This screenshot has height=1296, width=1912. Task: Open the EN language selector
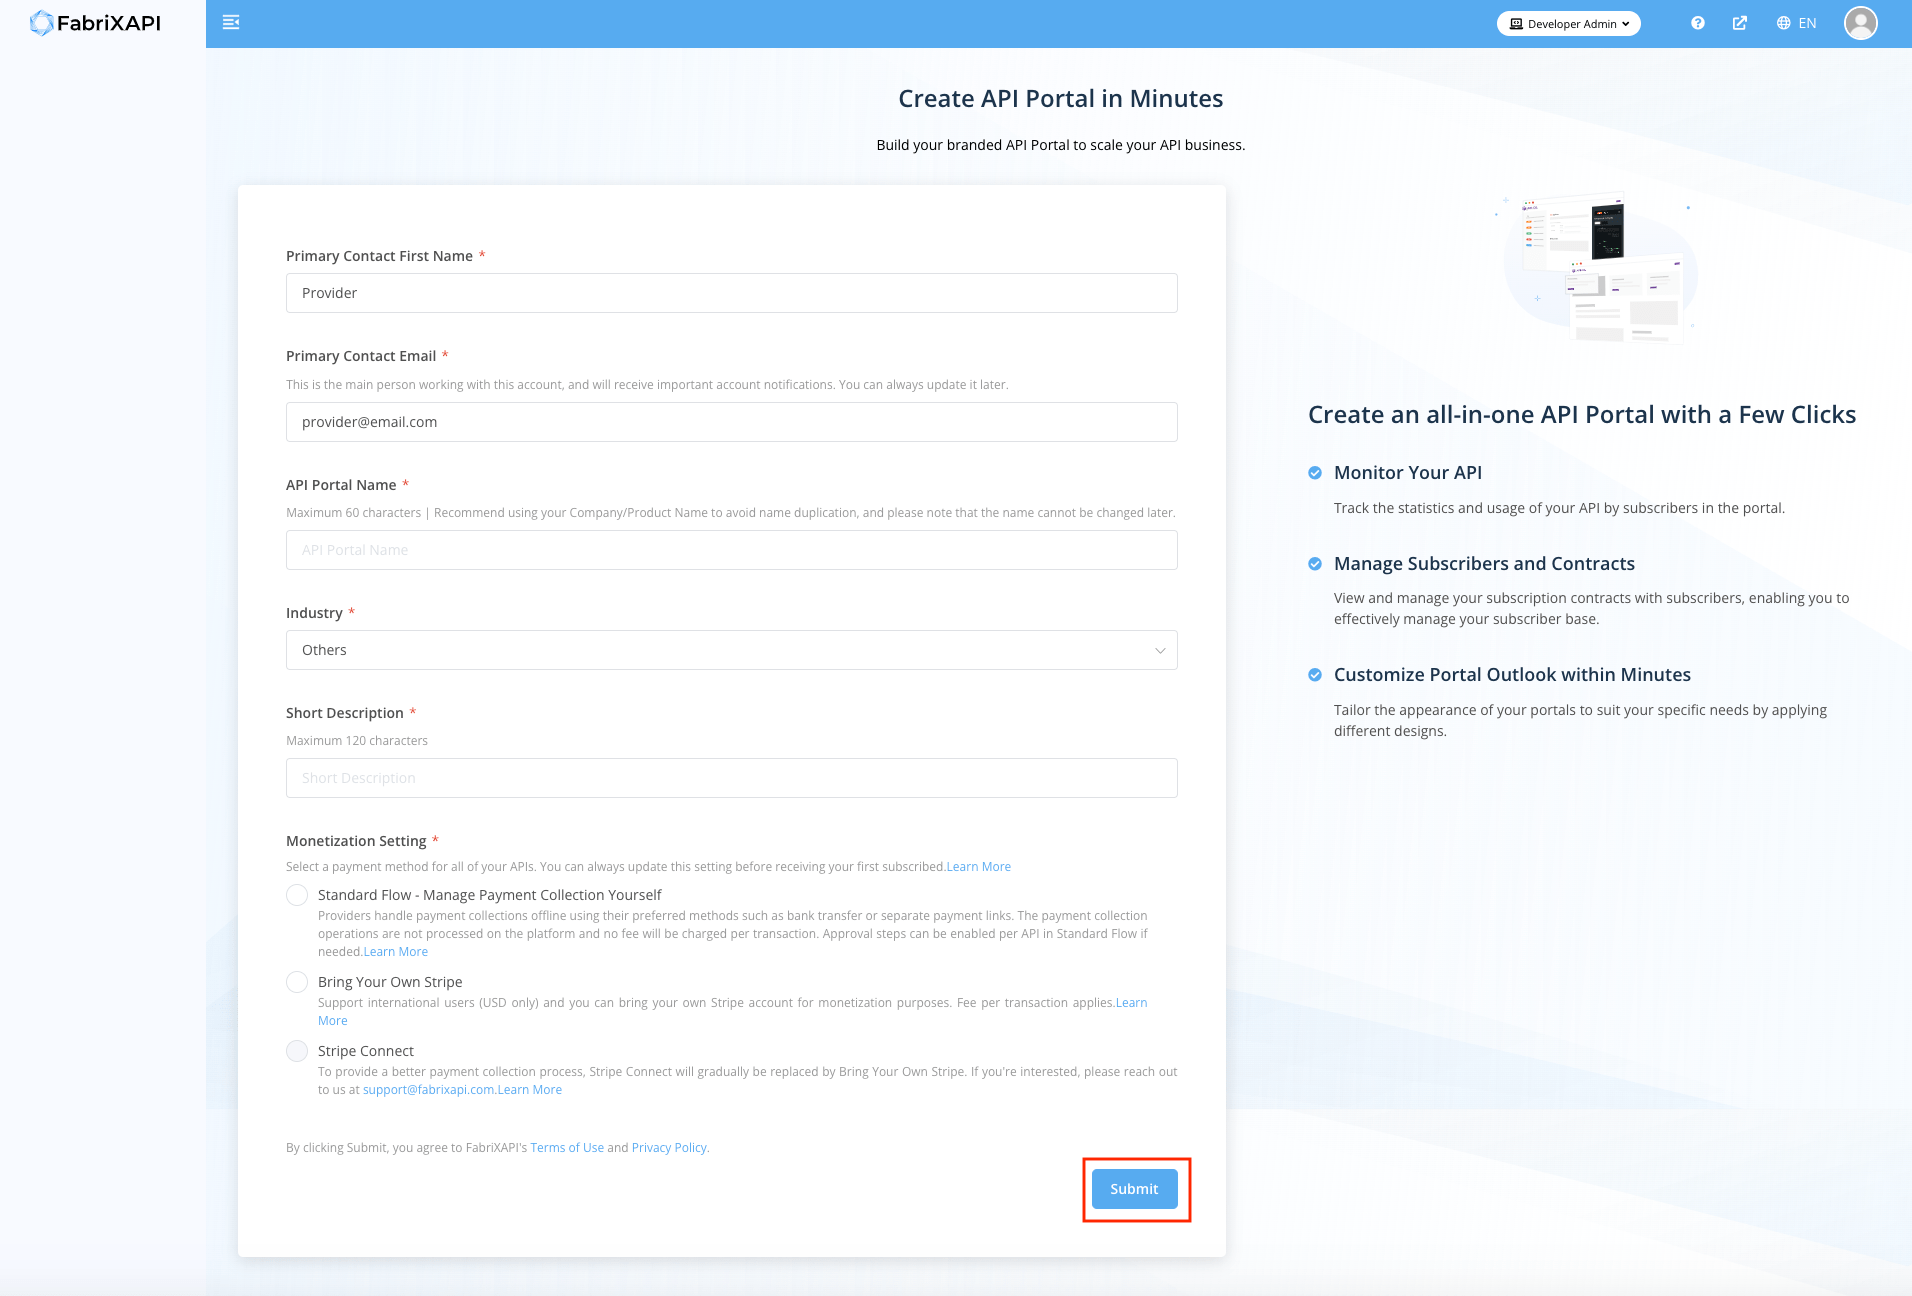click(x=1806, y=23)
